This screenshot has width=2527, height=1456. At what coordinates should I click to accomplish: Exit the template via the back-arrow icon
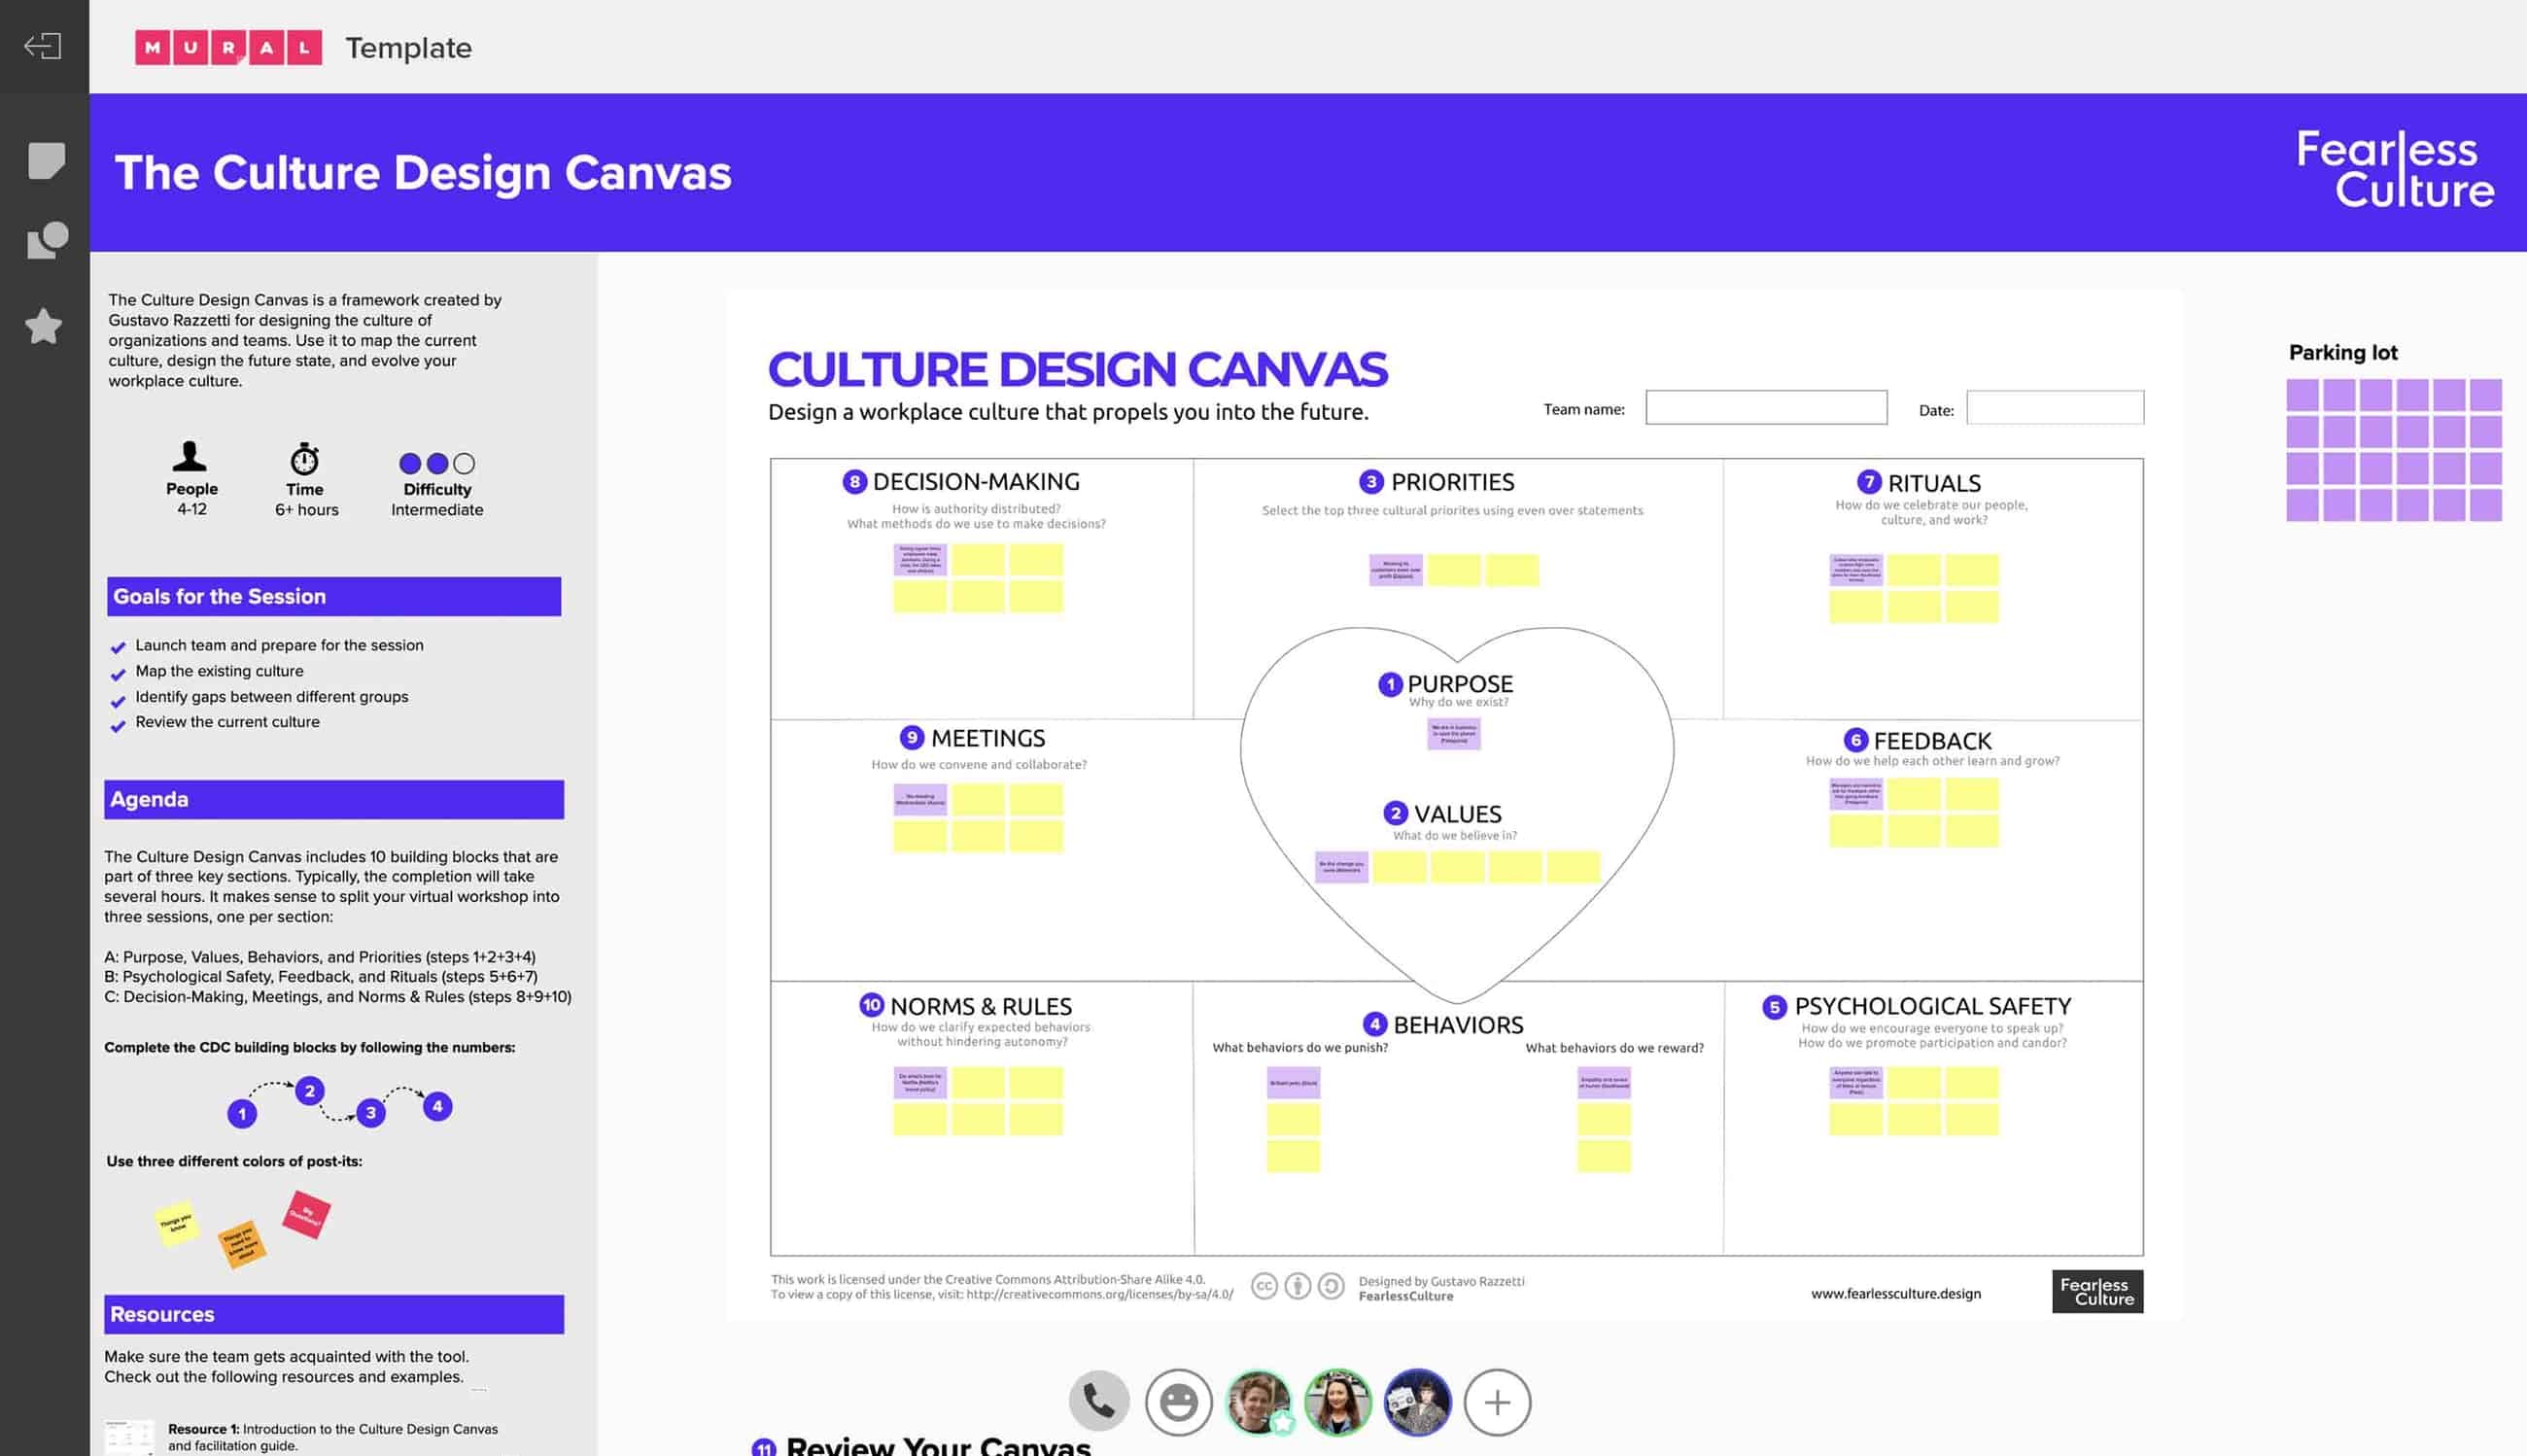point(44,46)
